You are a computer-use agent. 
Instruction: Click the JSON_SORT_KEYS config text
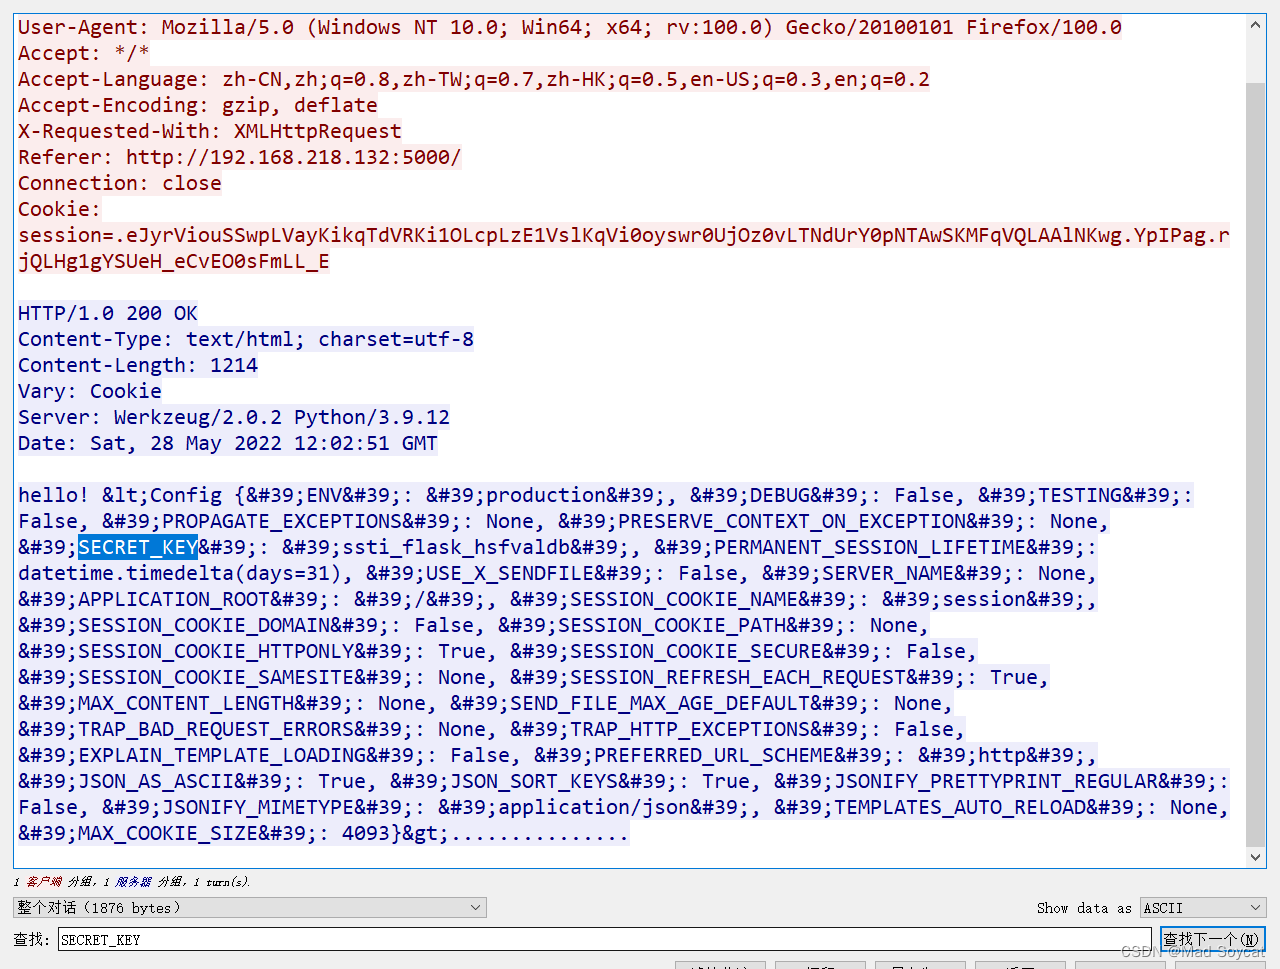[x=534, y=781]
